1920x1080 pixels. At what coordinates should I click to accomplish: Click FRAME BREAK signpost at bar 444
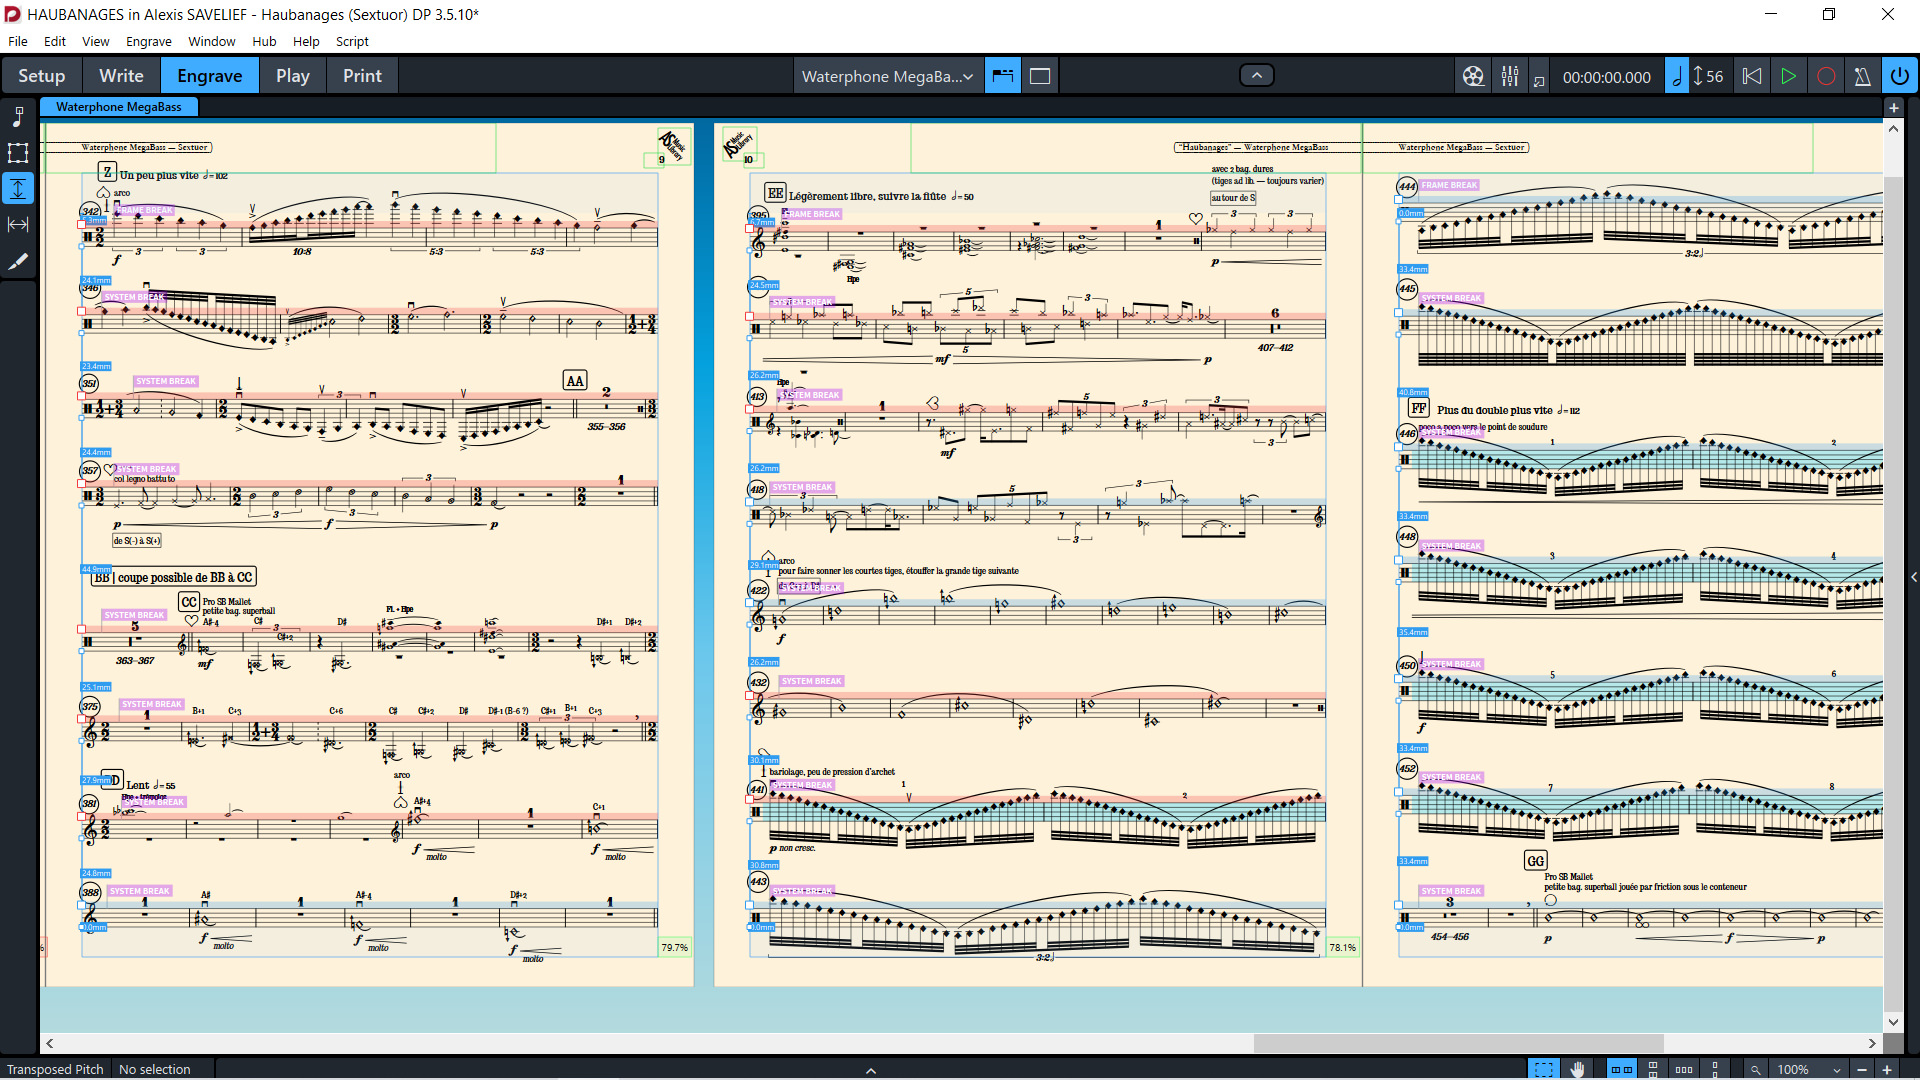coord(1449,185)
